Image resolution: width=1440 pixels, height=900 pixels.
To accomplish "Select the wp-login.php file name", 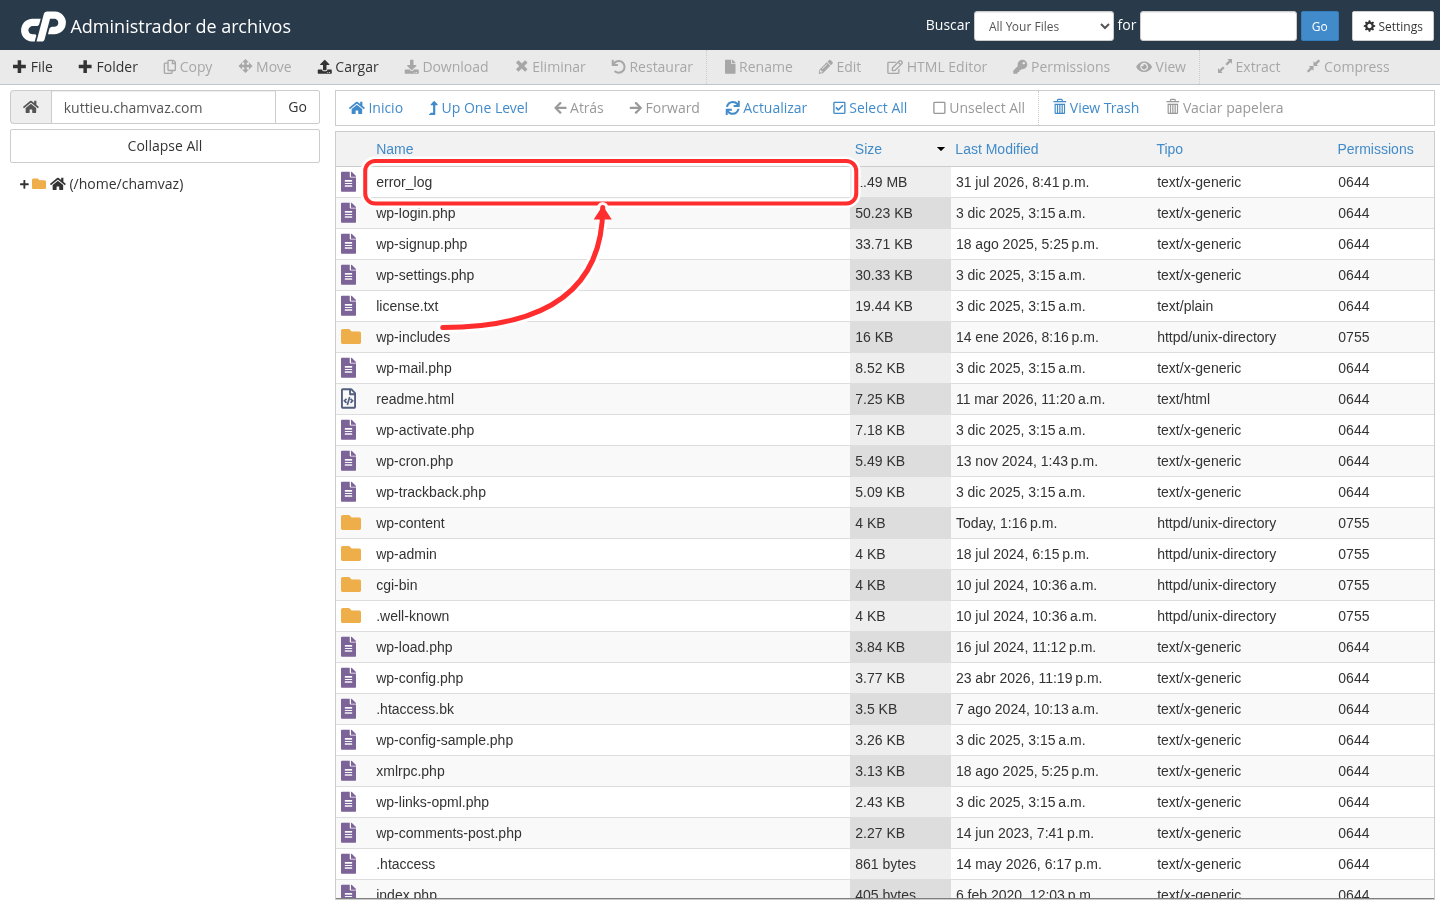I will click(x=415, y=213).
